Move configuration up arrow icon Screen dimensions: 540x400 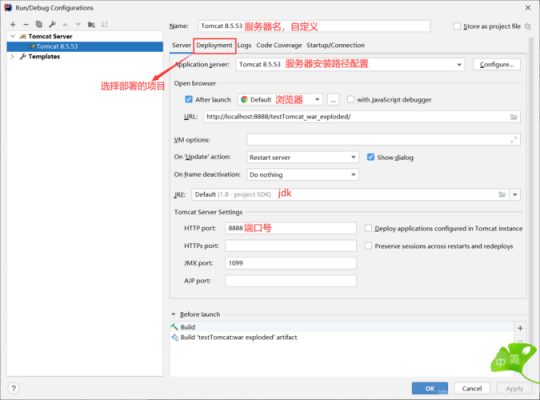coord(65,24)
